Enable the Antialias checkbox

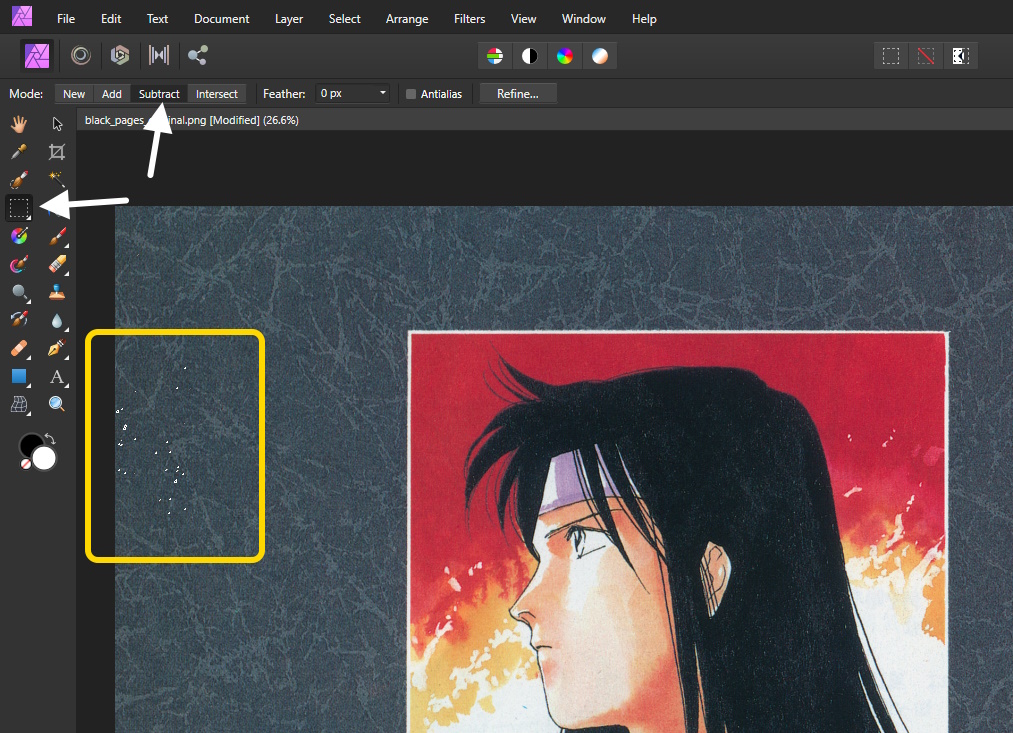click(x=411, y=94)
